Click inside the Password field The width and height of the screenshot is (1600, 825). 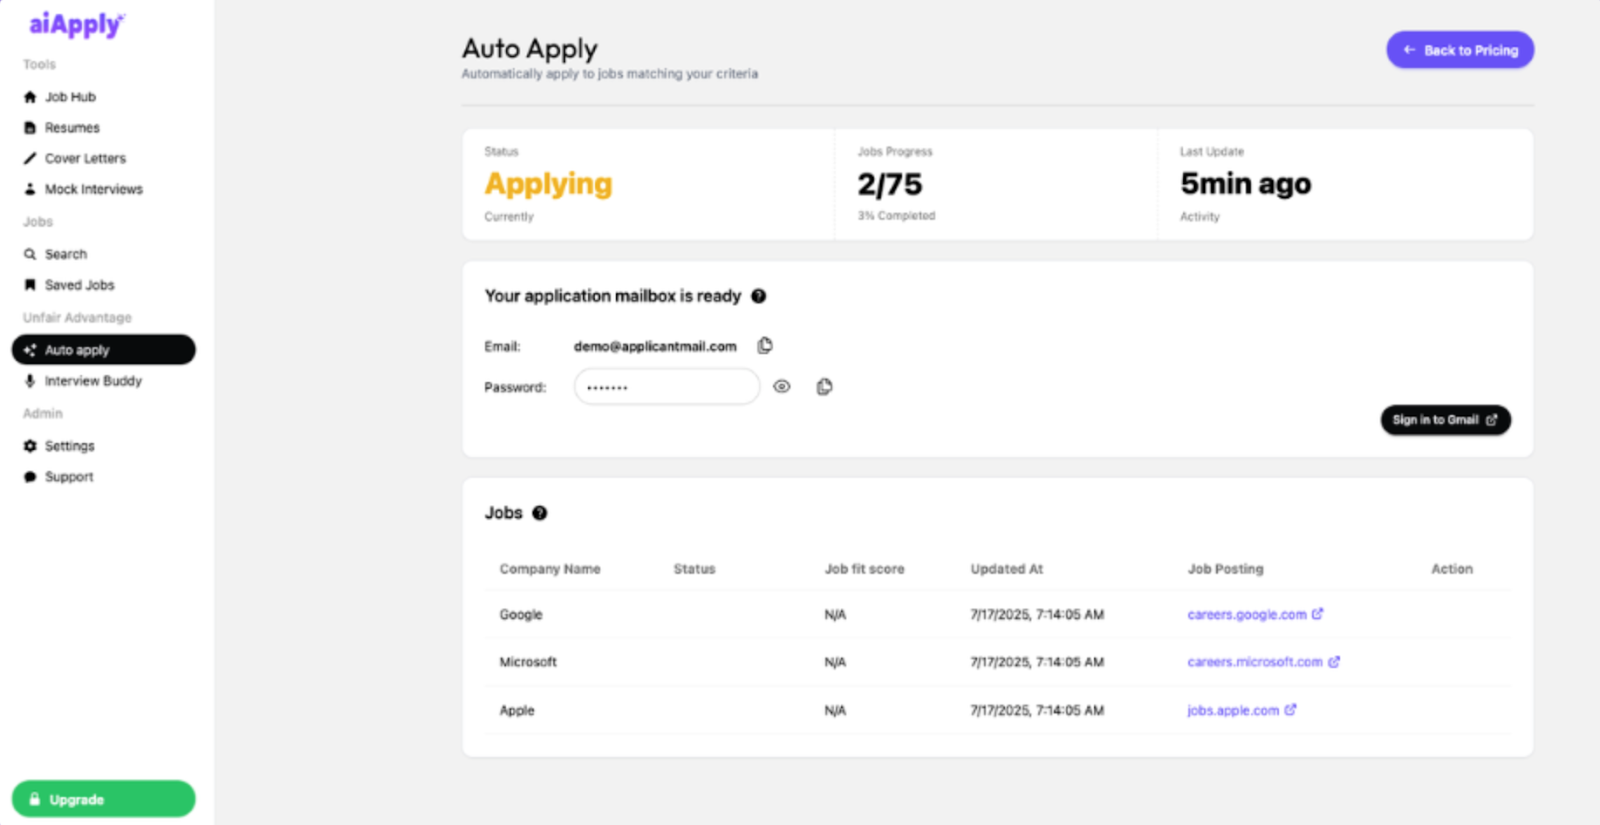[x=666, y=387]
